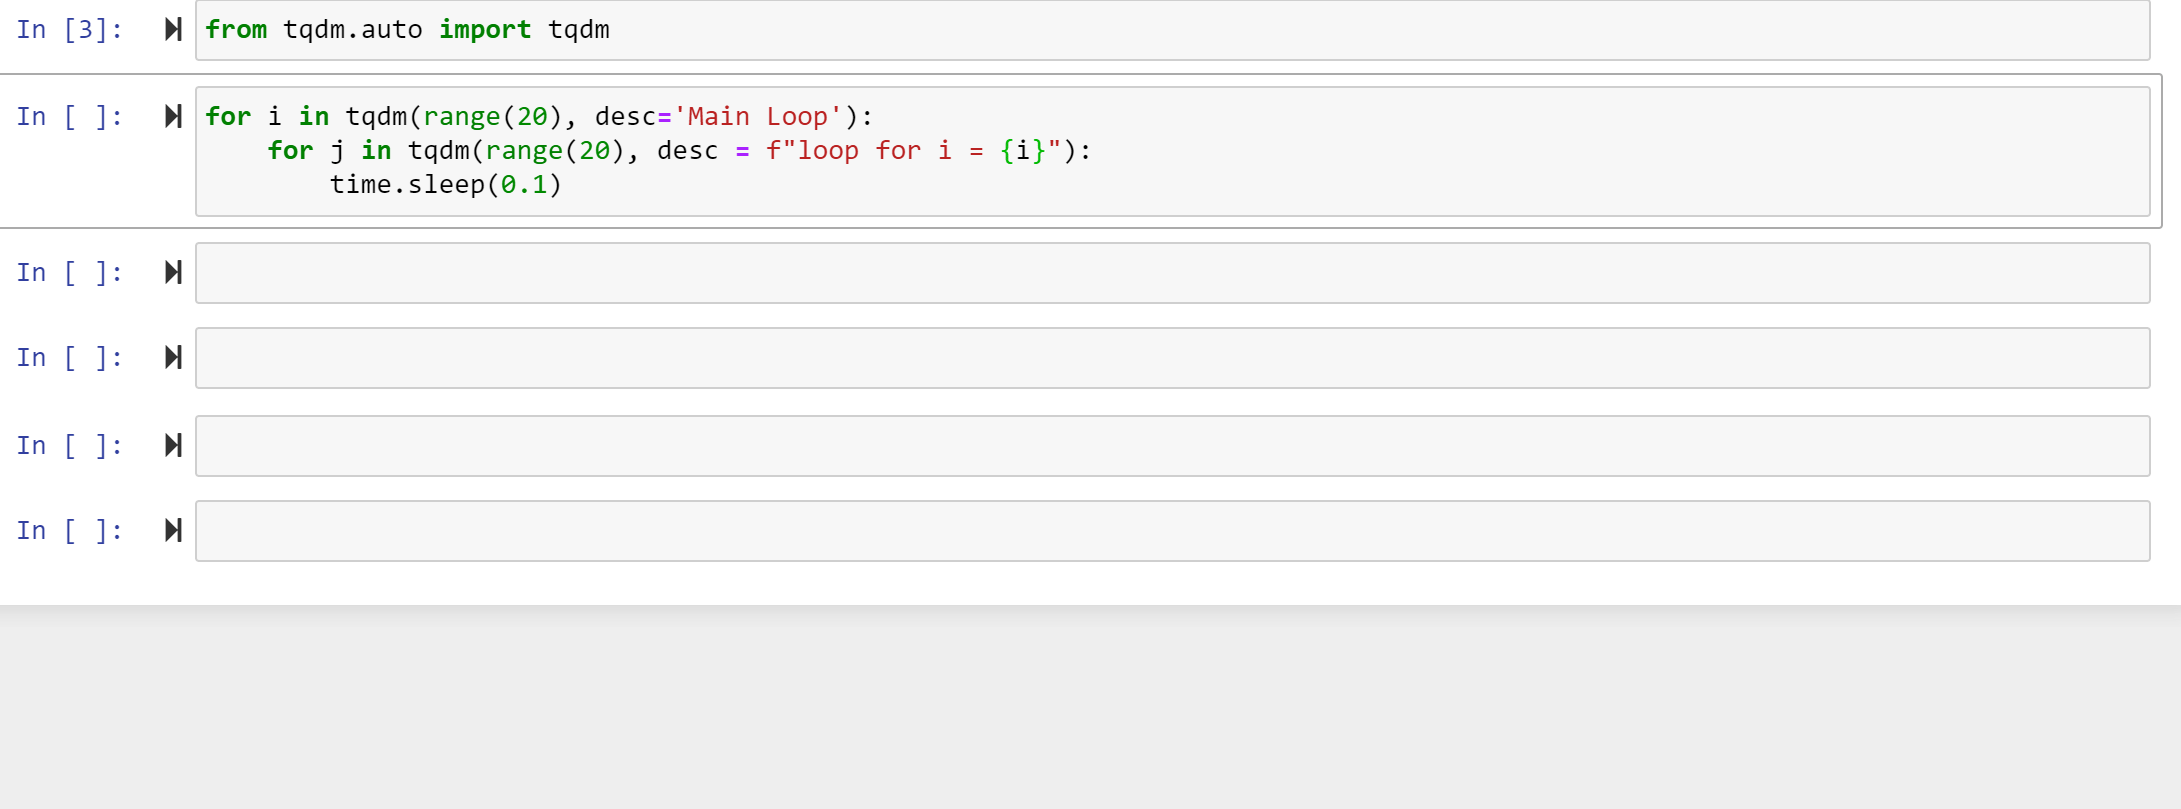This screenshot has width=2181, height=809.
Task: Focus the third empty cell's input area
Action: coord(1172,446)
